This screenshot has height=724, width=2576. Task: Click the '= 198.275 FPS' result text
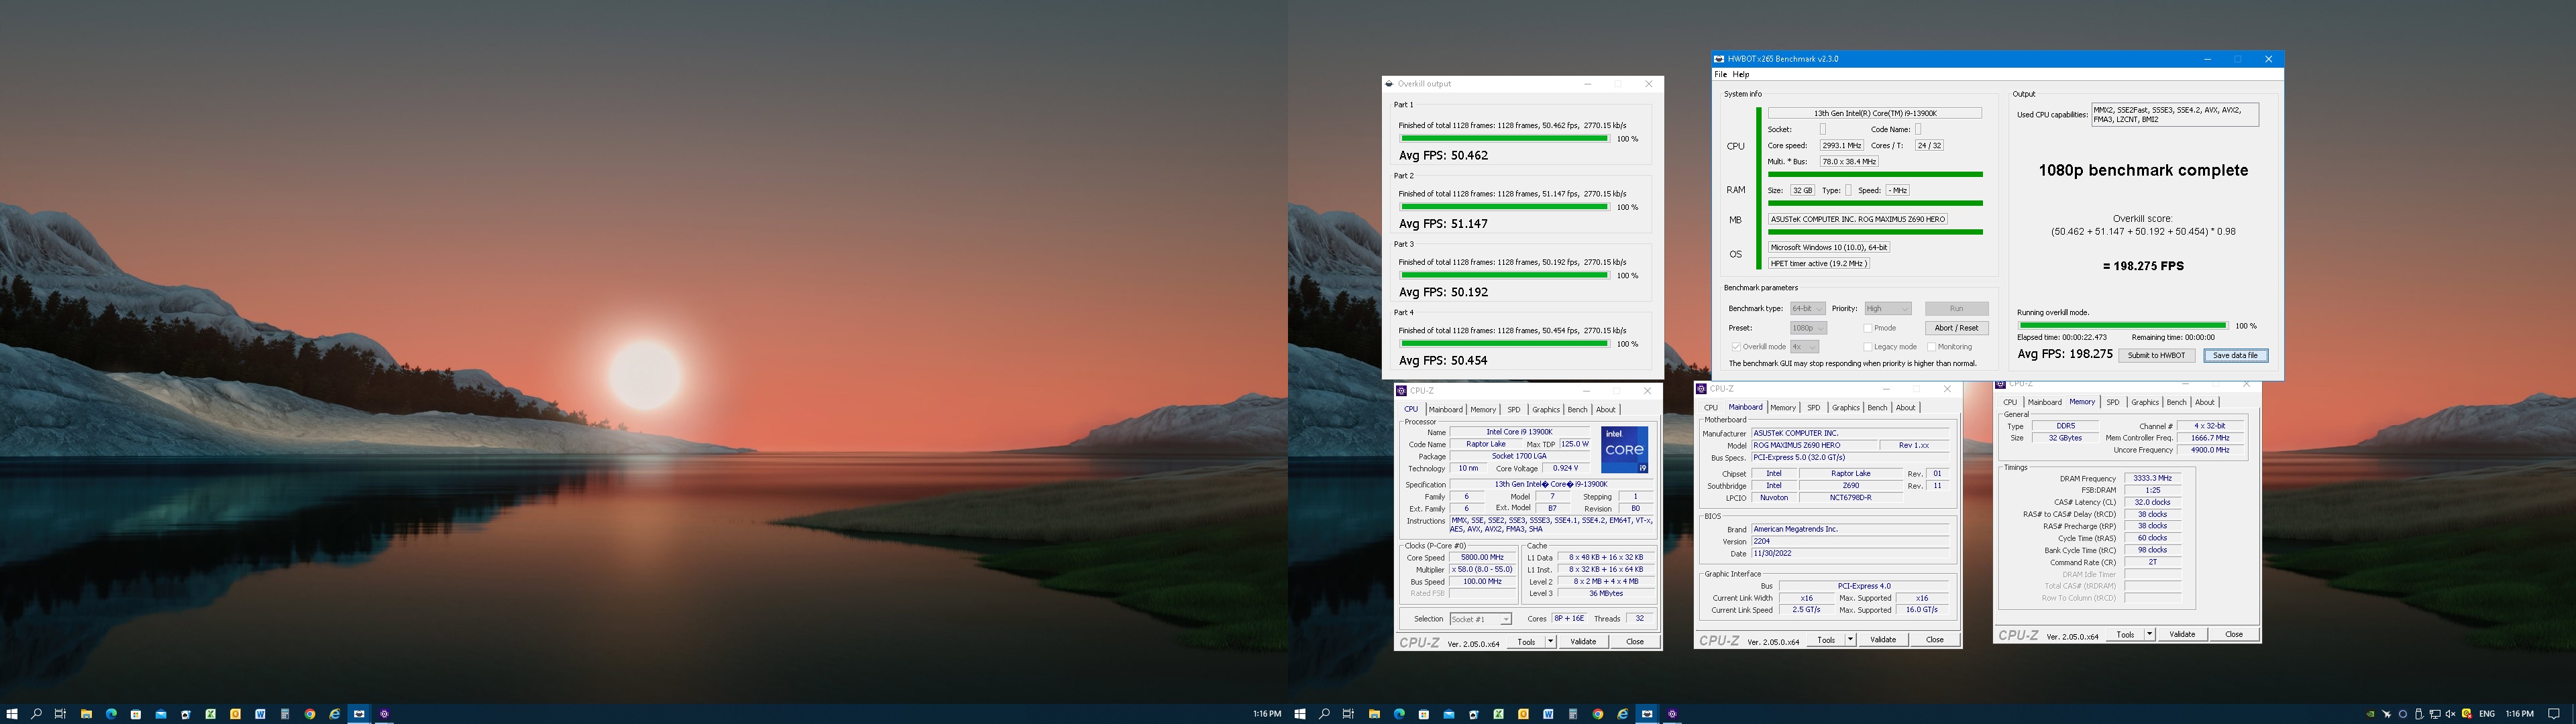[x=2143, y=266]
